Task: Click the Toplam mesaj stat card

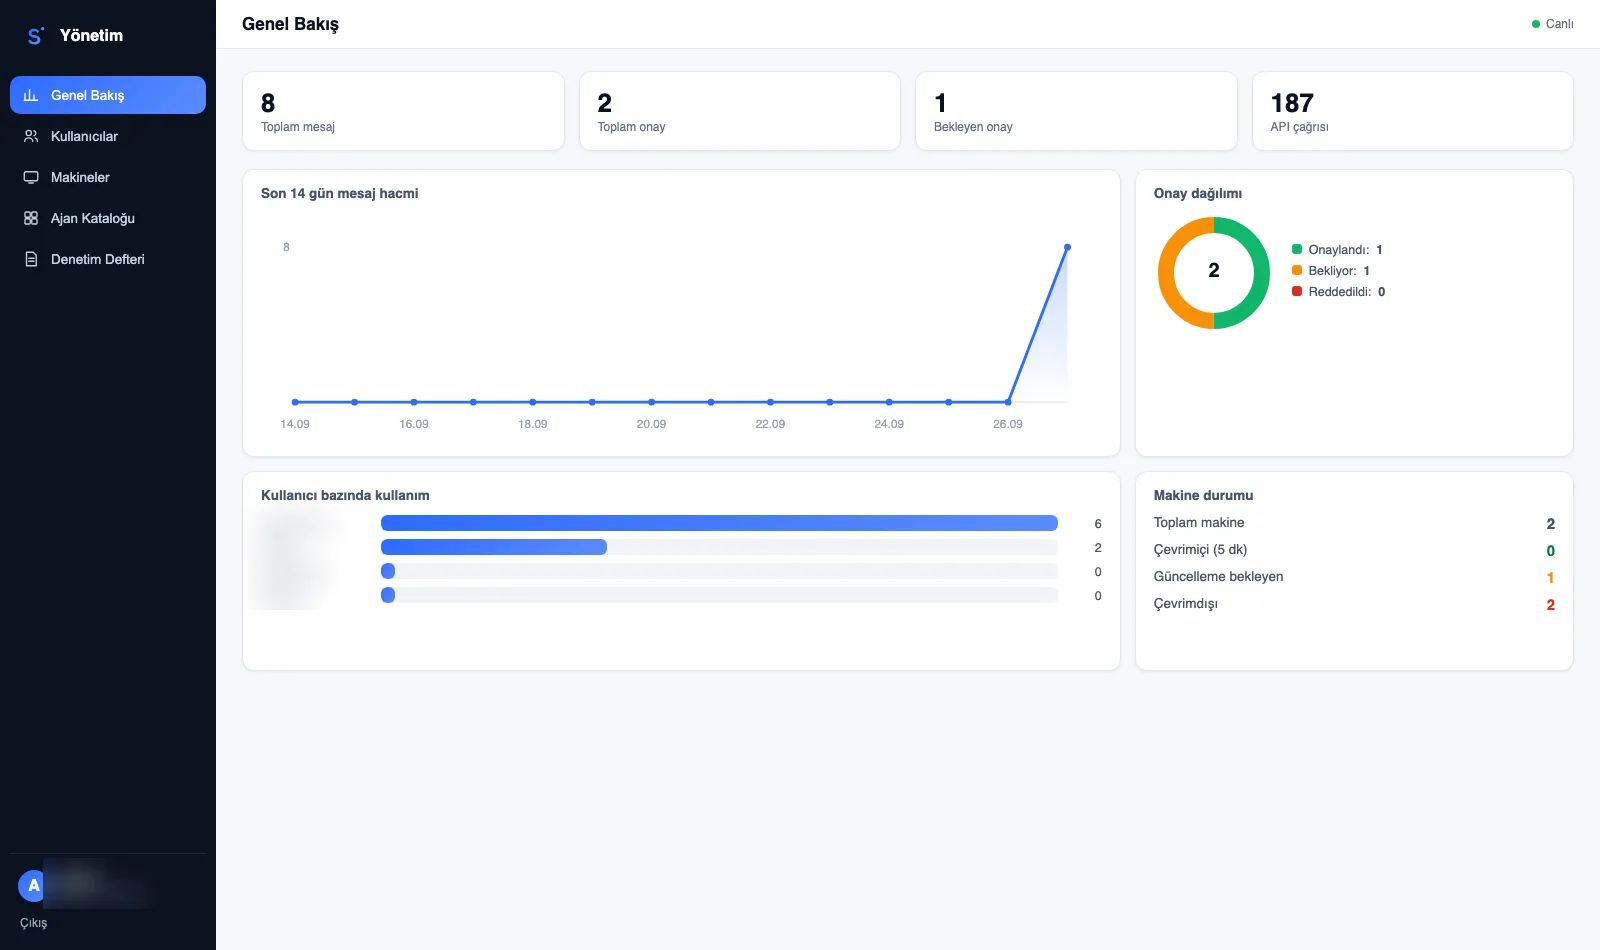Action: 403,111
